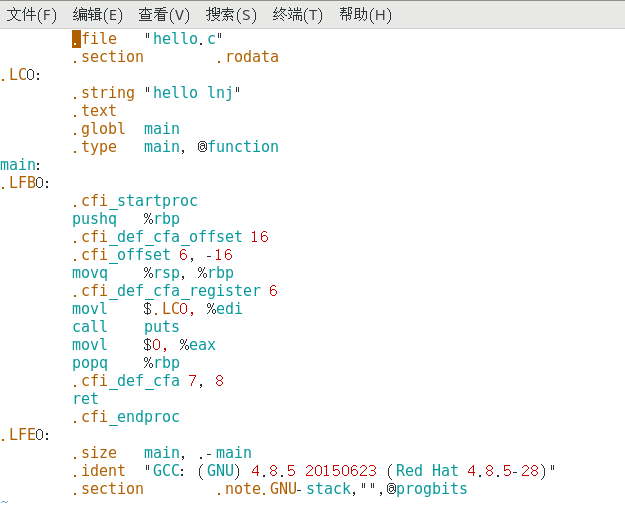Open the 文件(F) menu
This screenshot has height=508, width=625.
(x=32, y=15)
